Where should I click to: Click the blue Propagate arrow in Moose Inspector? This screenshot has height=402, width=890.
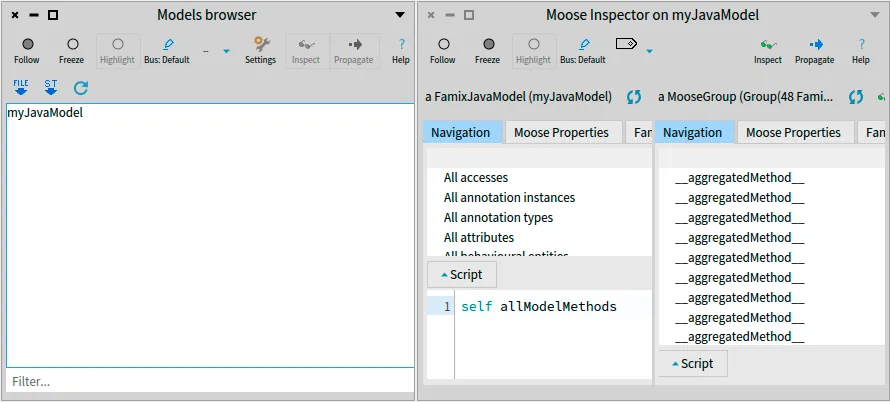[815, 51]
